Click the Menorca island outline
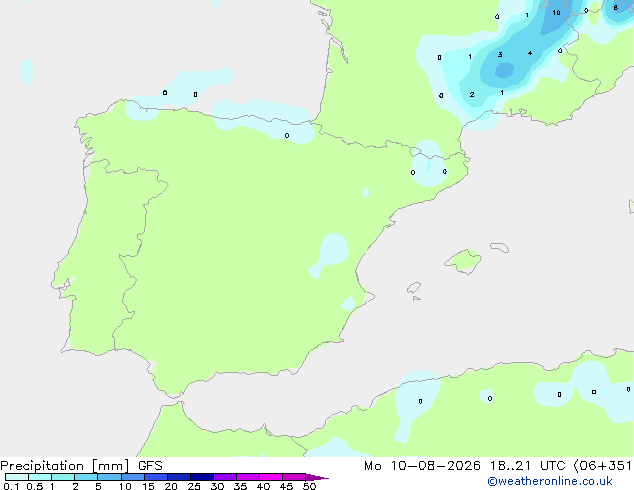The height and width of the screenshot is (490, 634). point(500,247)
